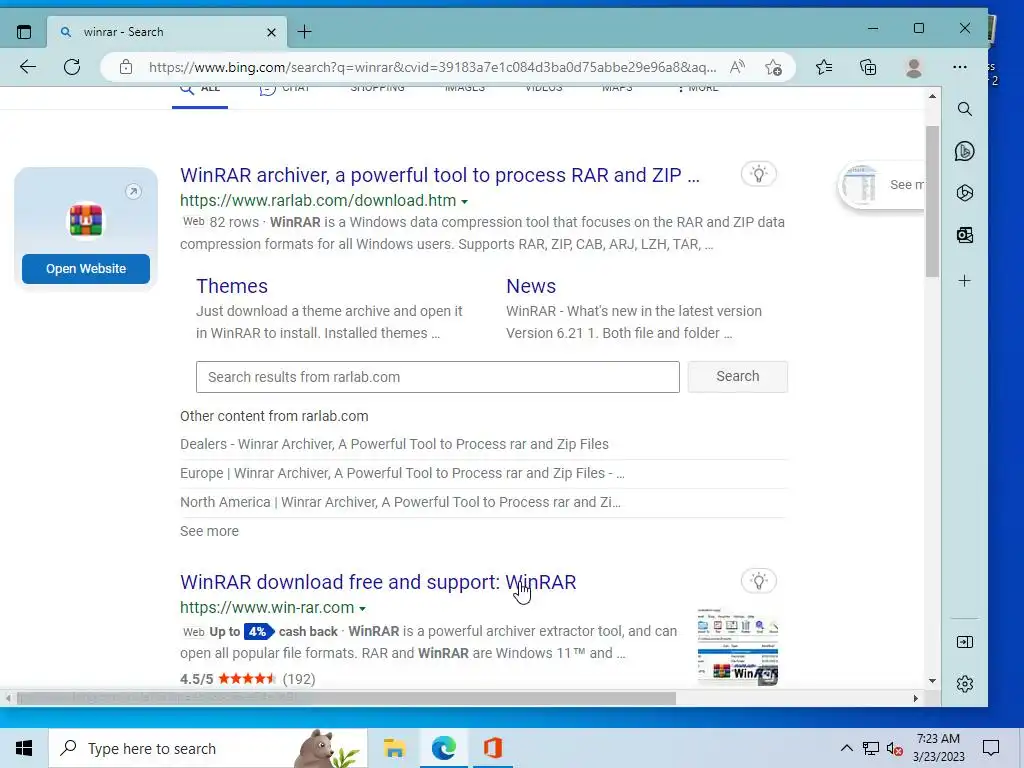This screenshot has width=1024, height=768.
Task: Open 'North America | Winrar Archiver' link
Action: (x=400, y=502)
